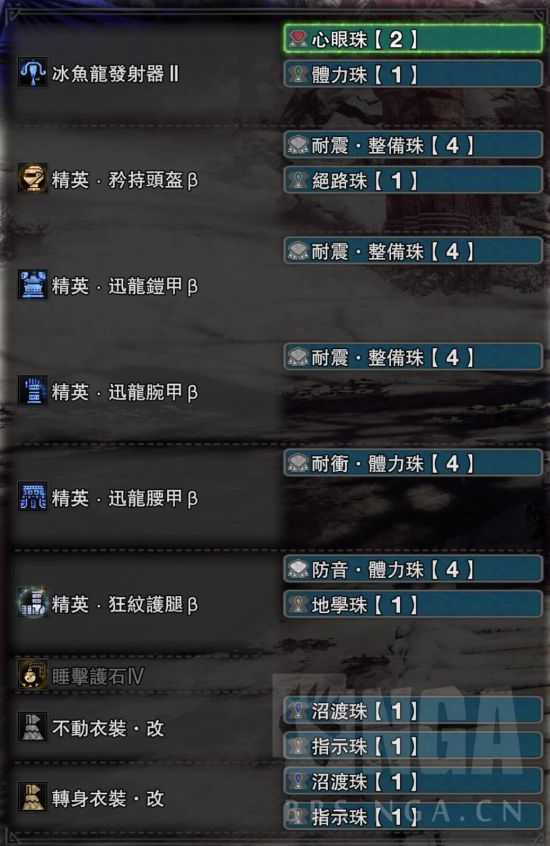Viewport: 550px width, 846px height.
Task: Select the 精英·狂紋護腿β leg armor icon
Action: coord(32,603)
